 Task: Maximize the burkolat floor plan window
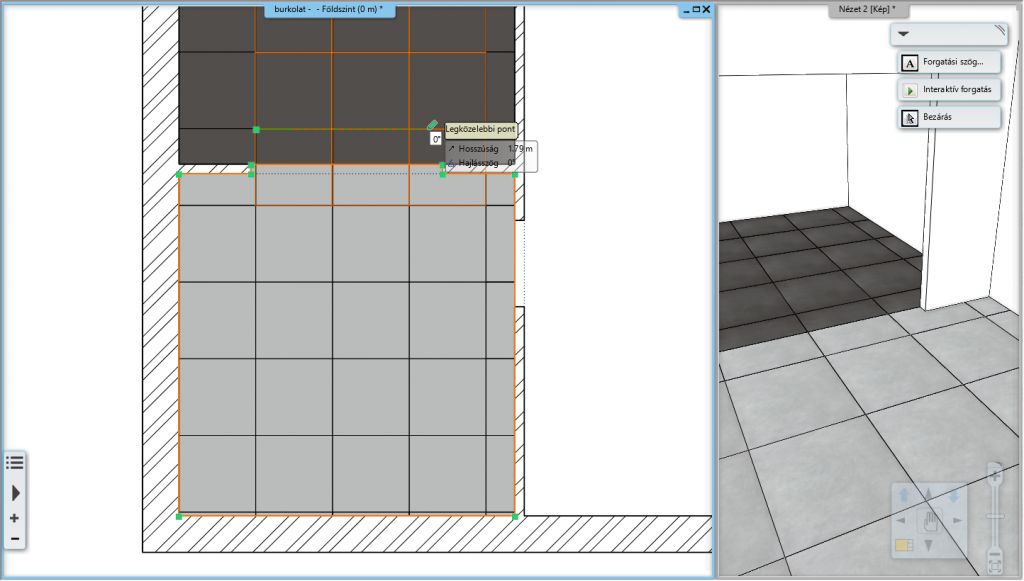pyautogui.click(x=696, y=10)
